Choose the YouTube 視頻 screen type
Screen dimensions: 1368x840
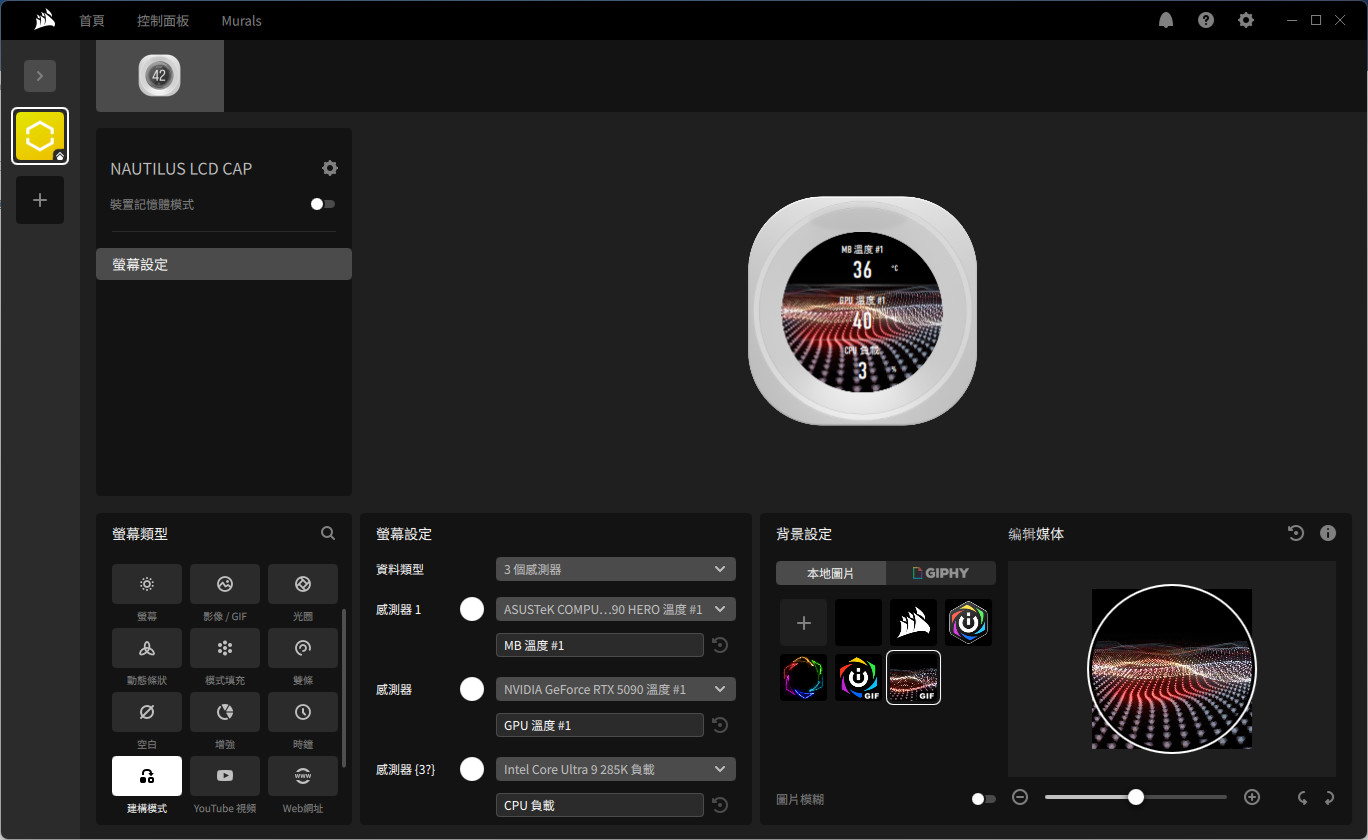click(x=225, y=776)
